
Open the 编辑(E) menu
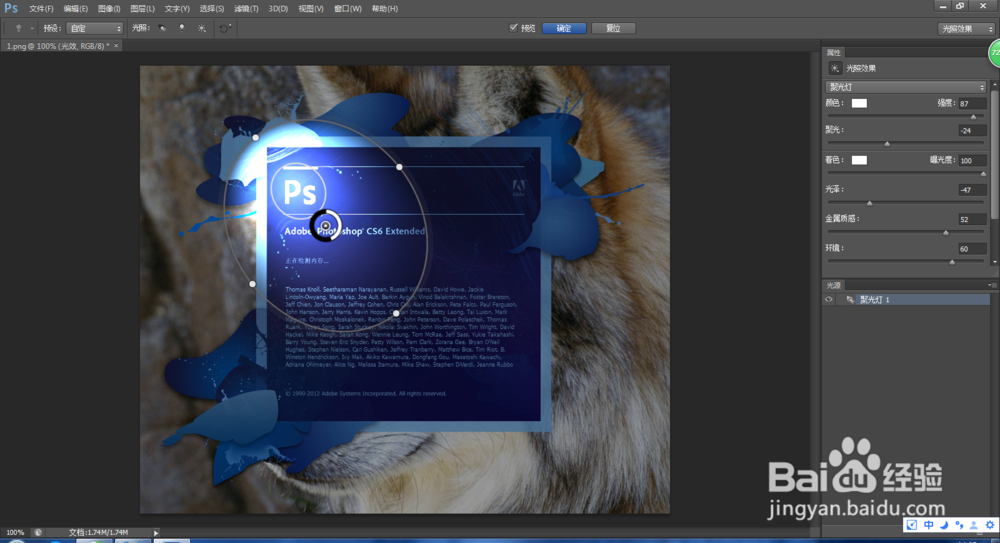(75, 9)
